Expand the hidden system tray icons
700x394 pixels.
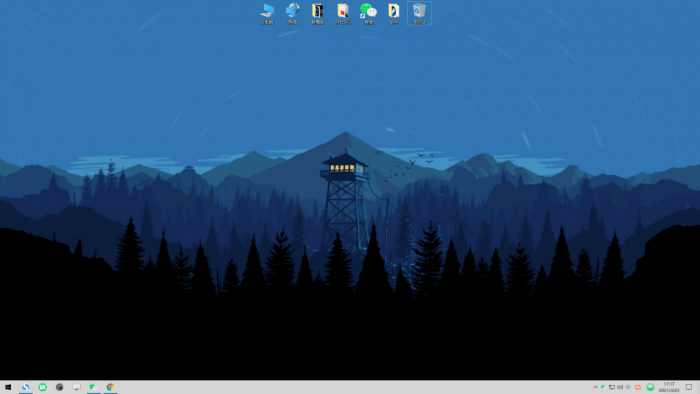[x=595, y=387]
